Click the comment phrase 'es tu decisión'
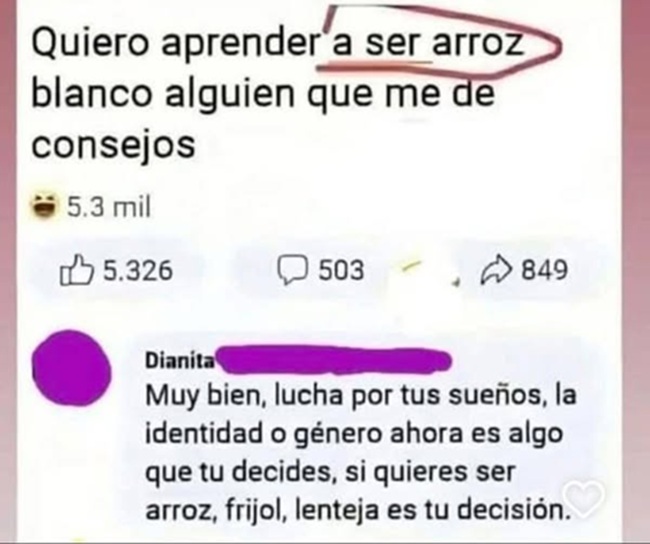The height and width of the screenshot is (544, 650). [x=475, y=509]
